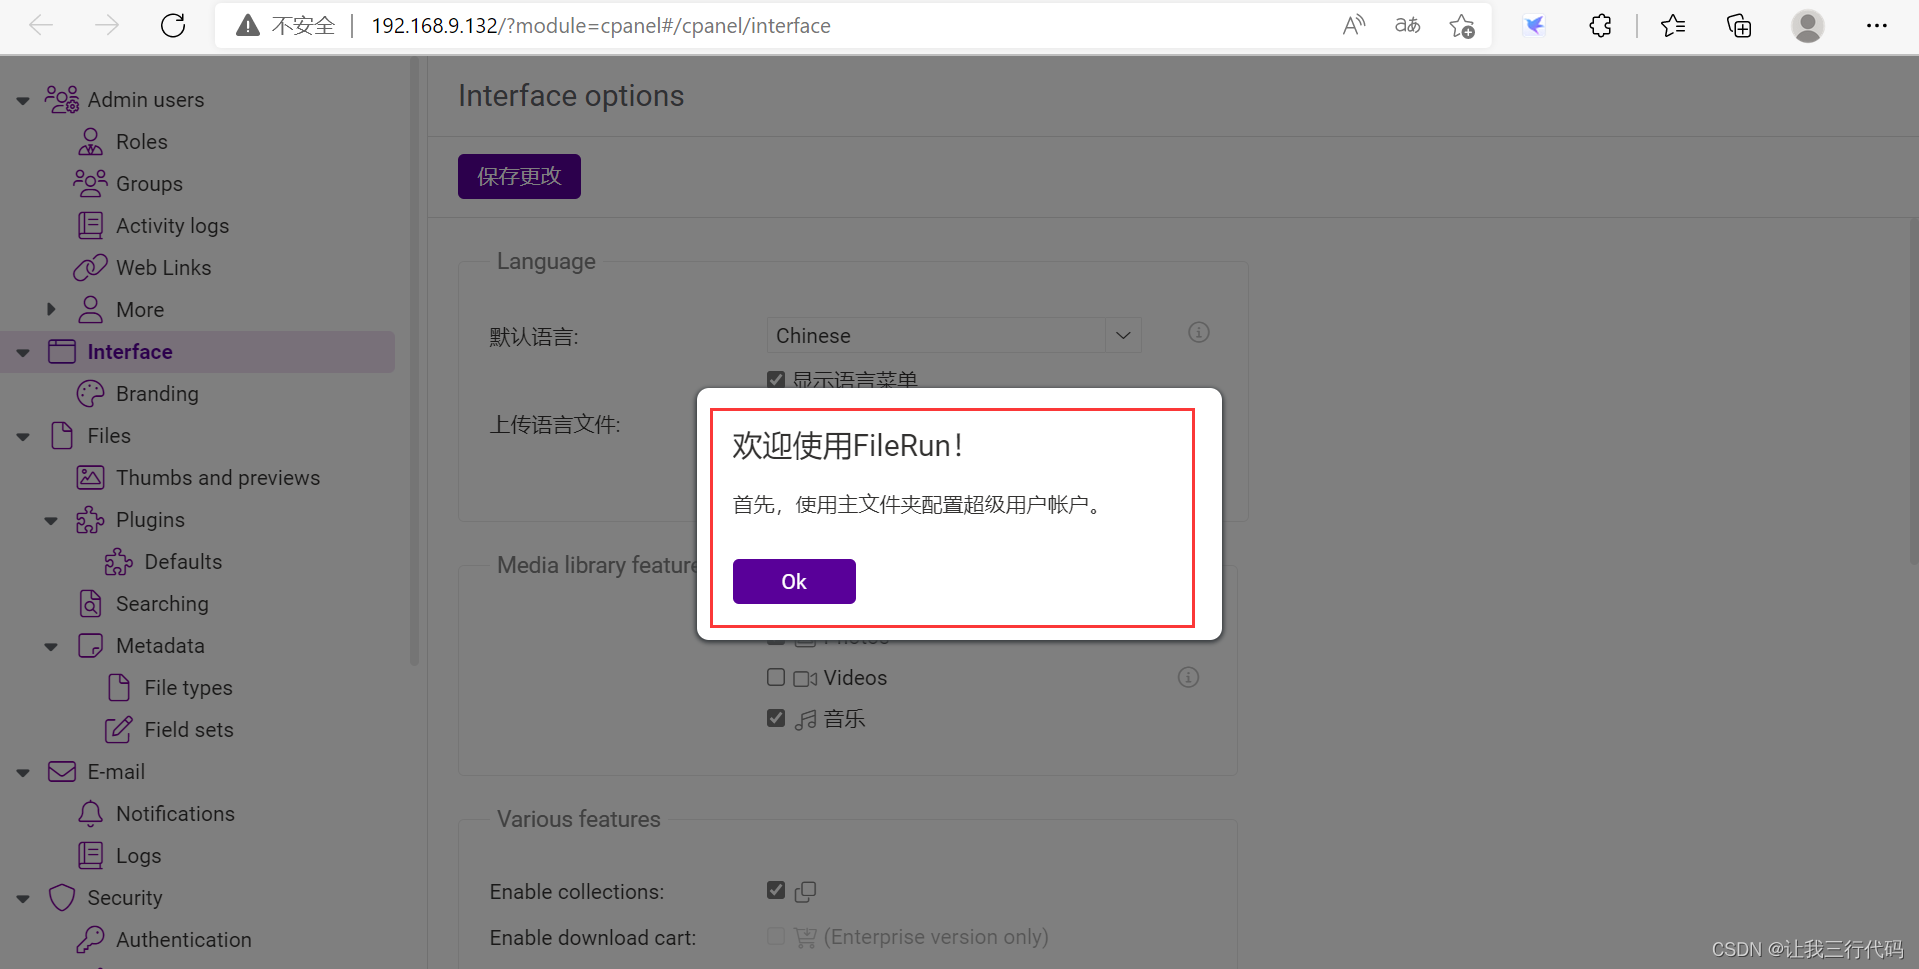
Task: Click the Metadata tag icon
Action: coord(90,645)
